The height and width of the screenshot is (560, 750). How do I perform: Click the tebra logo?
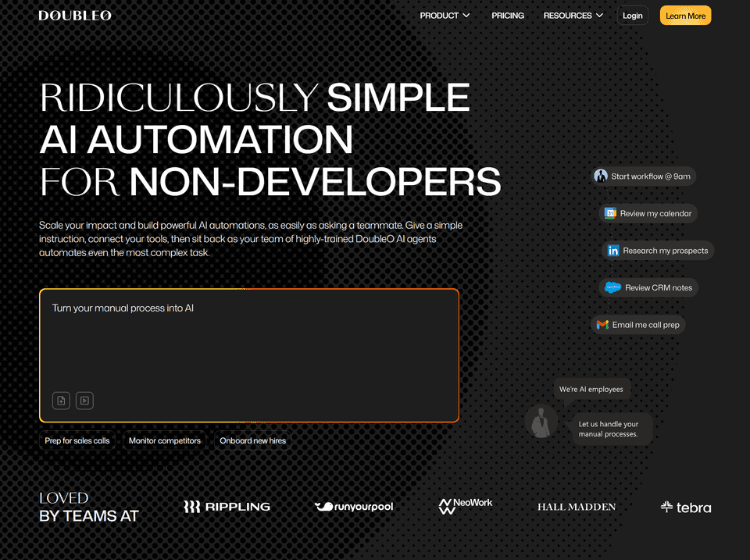point(686,507)
